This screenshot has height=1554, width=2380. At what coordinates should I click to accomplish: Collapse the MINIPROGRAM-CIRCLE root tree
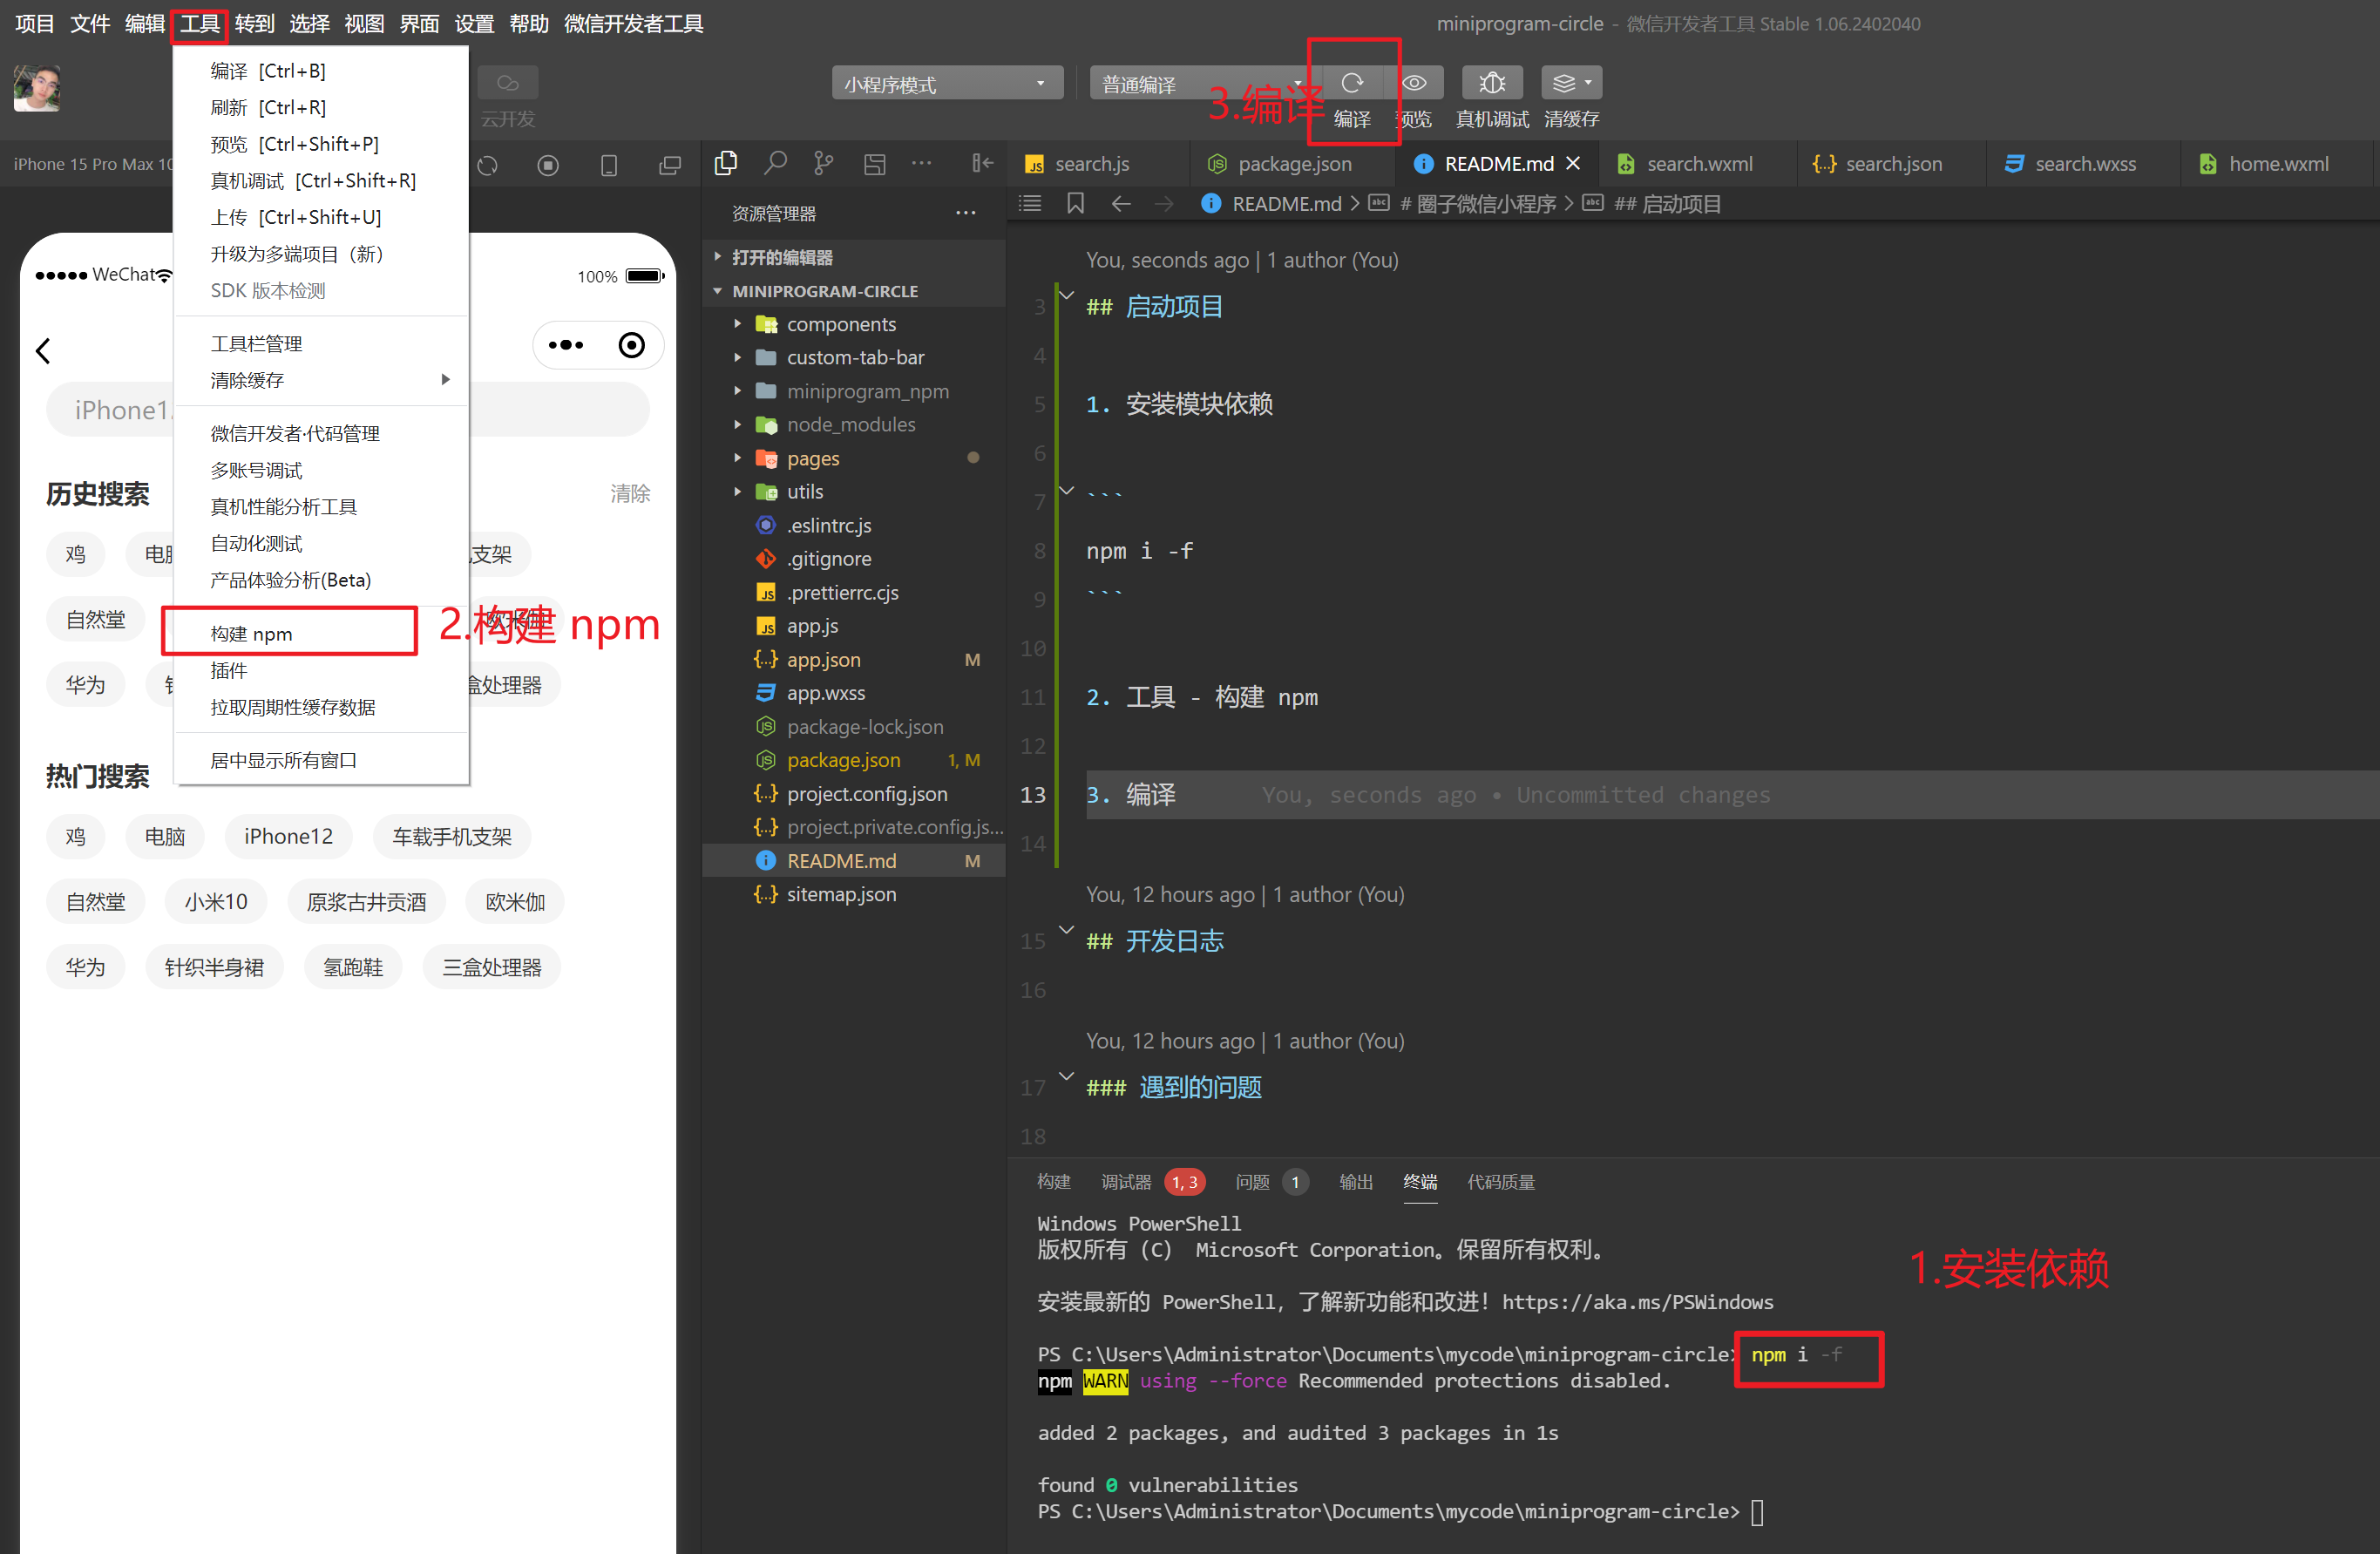[x=717, y=291]
